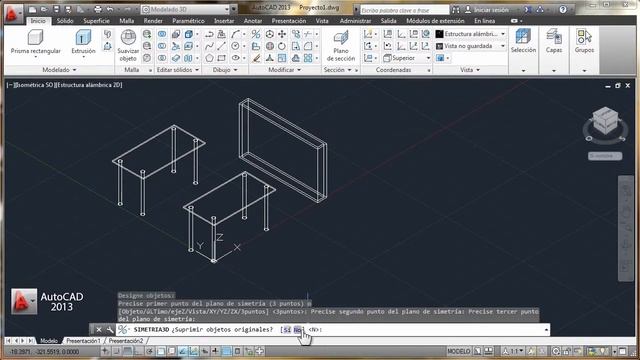This screenshot has height=360, width=640.
Task: Select the Polygon tool in Dibujo panel
Action: pos(209,58)
